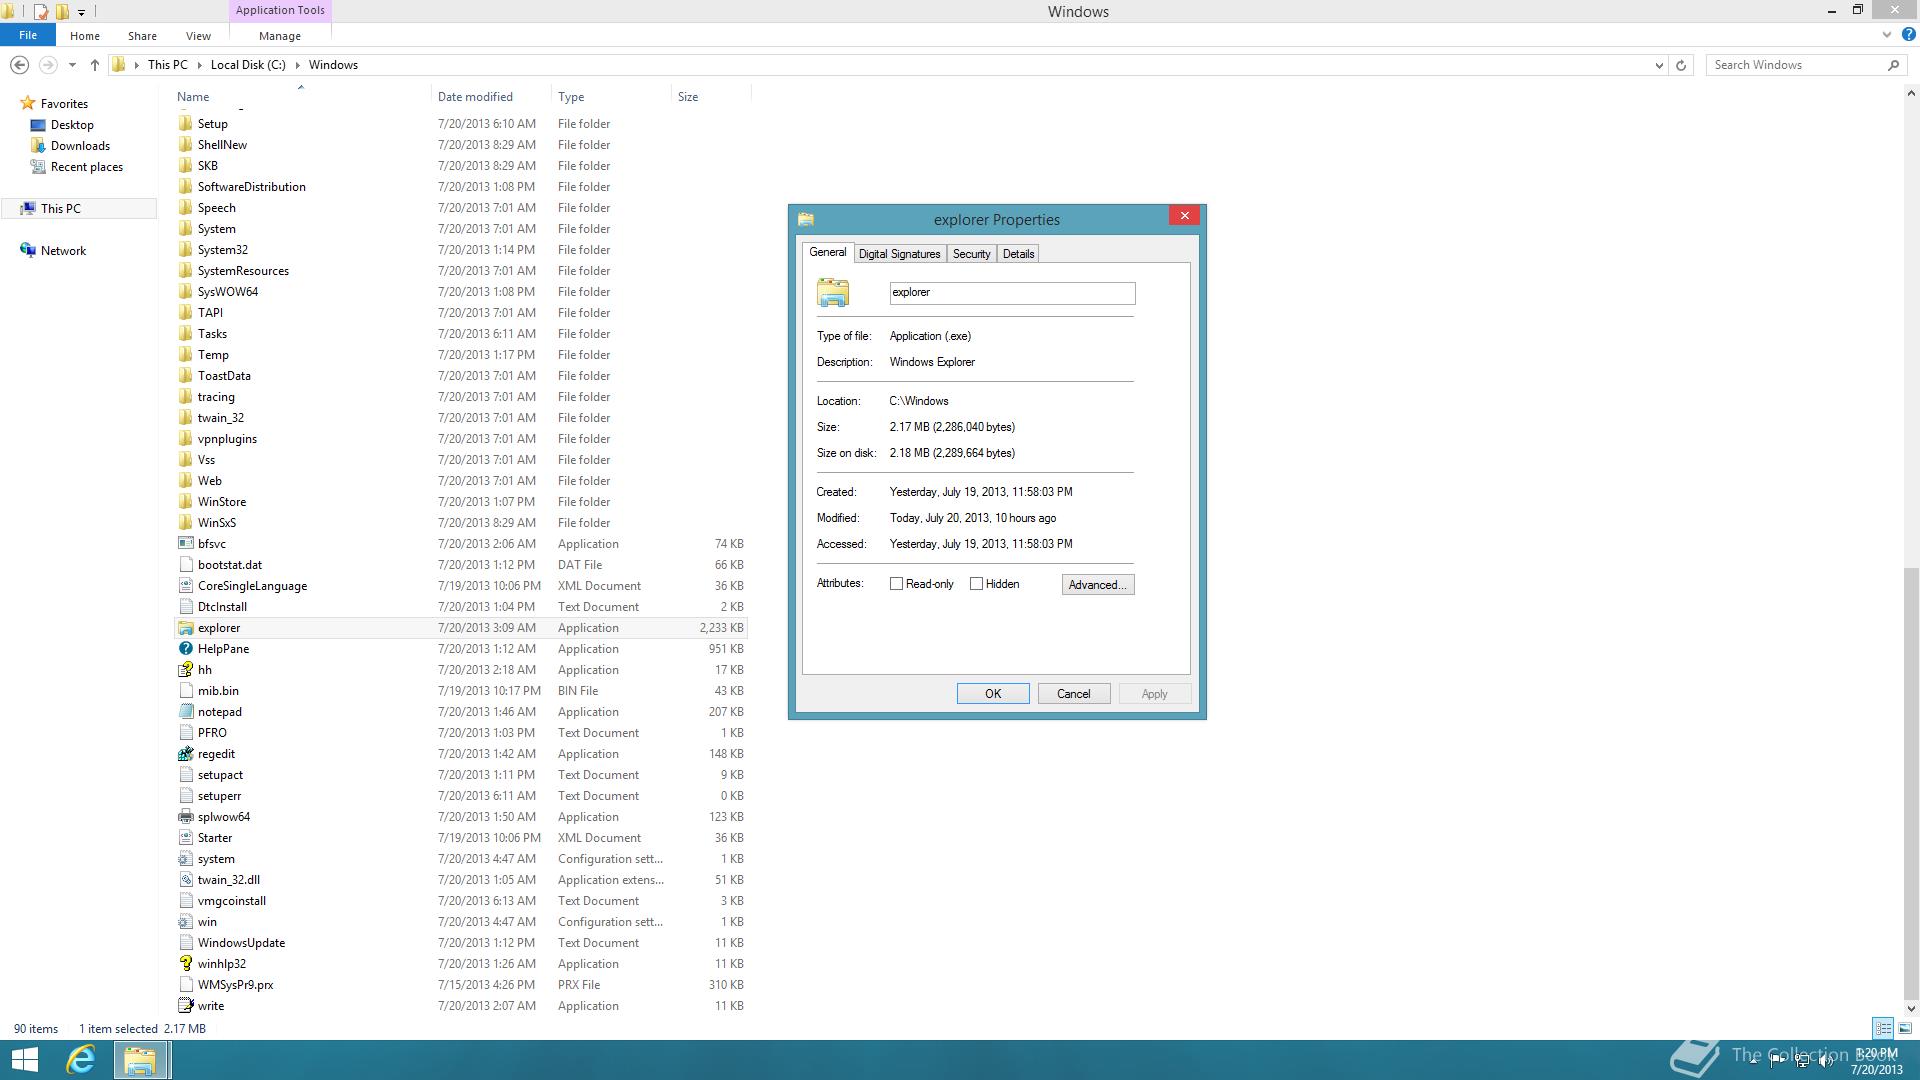The image size is (1920, 1080).
Task: Click the winhlp32 application icon
Action: [x=185, y=964]
